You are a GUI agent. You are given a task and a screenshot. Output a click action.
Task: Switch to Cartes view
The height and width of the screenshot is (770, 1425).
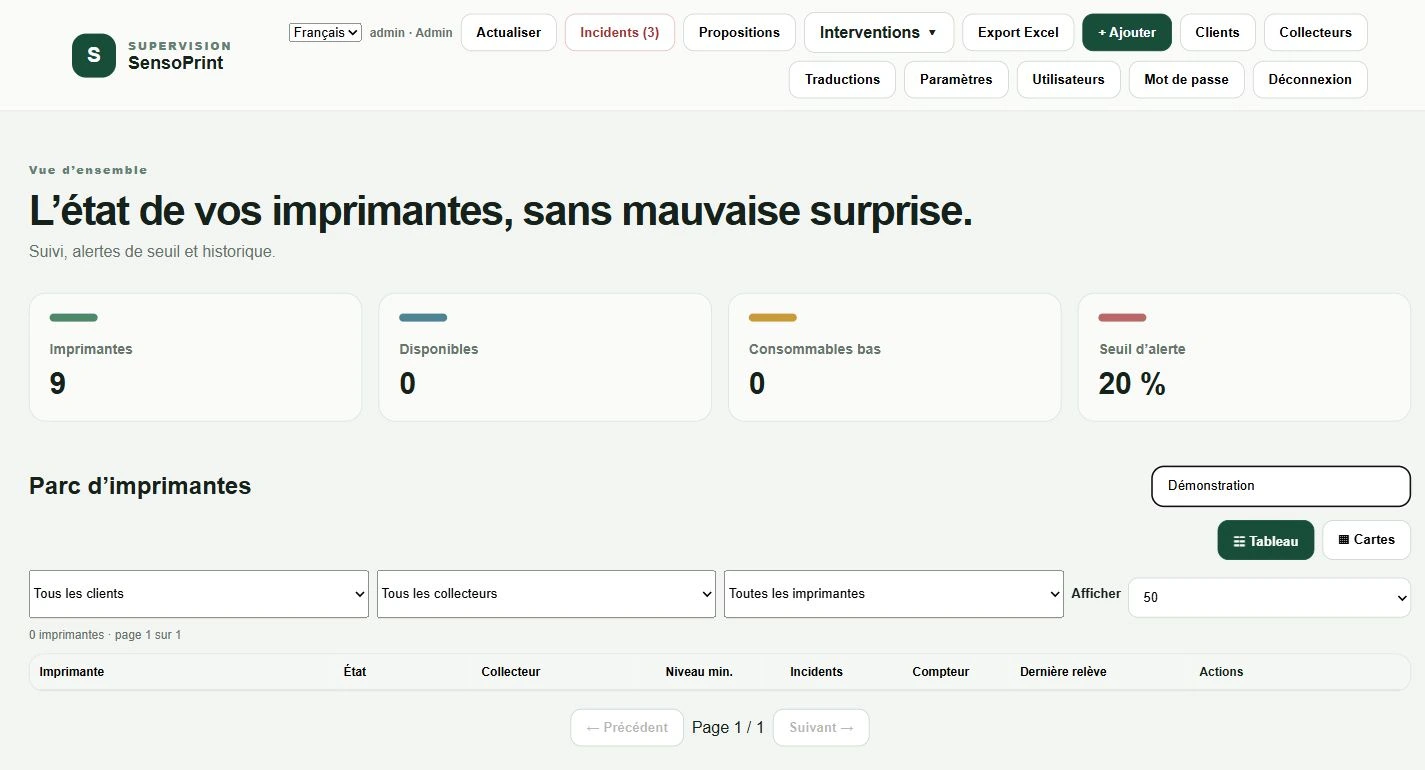(x=1366, y=540)
